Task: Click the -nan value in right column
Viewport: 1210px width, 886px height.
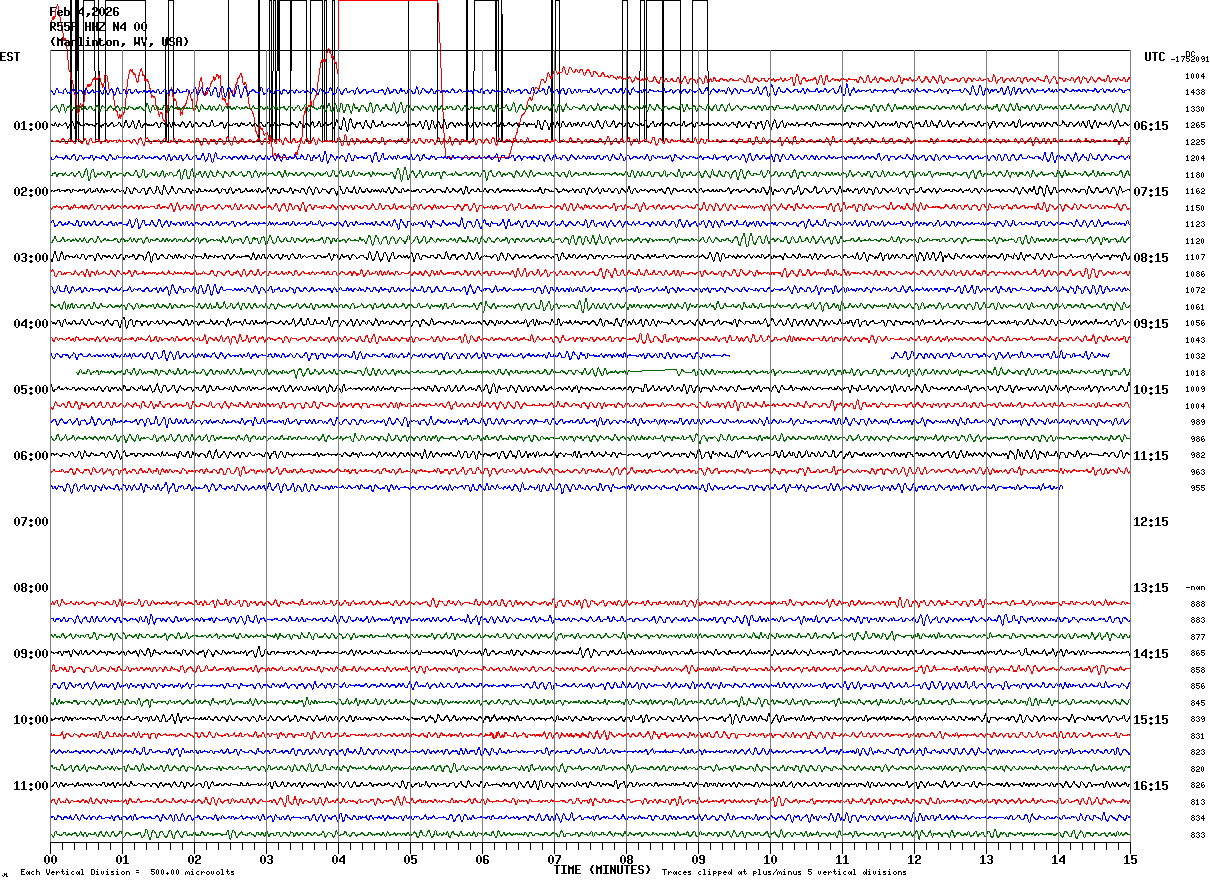Action: tap(1195, 588)
